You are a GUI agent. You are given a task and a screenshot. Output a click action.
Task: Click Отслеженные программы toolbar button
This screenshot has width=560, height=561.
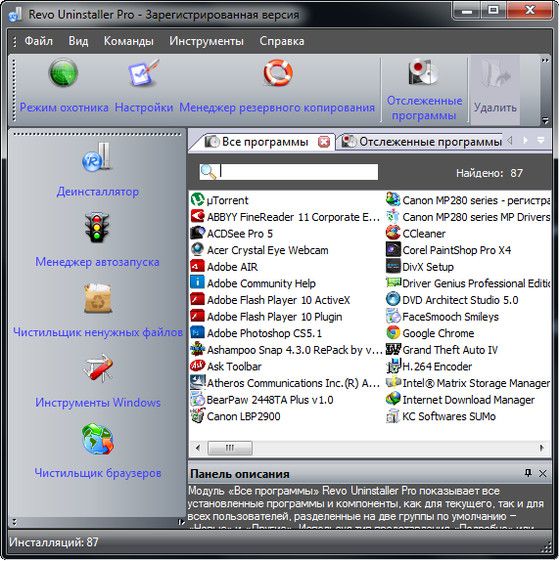pos(424,90)
